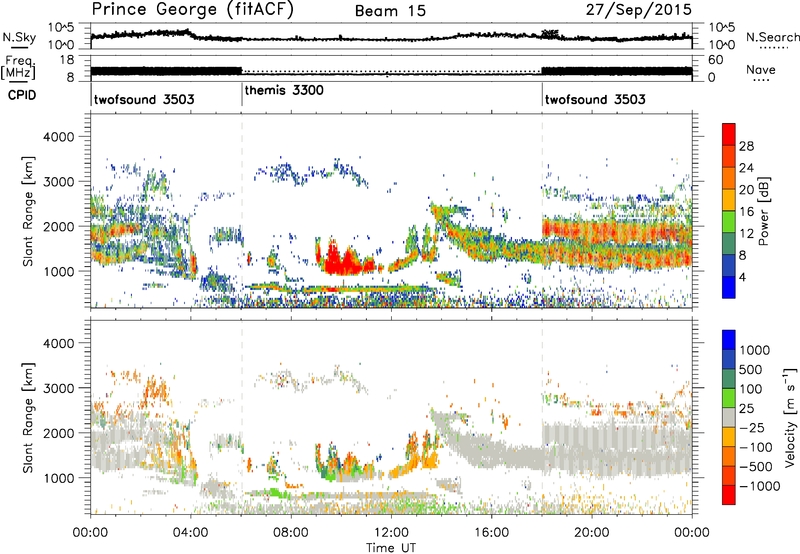Click the '04:00' time axis tick label
The height and width of the screenshot is (554, 800).
(190, 533)
